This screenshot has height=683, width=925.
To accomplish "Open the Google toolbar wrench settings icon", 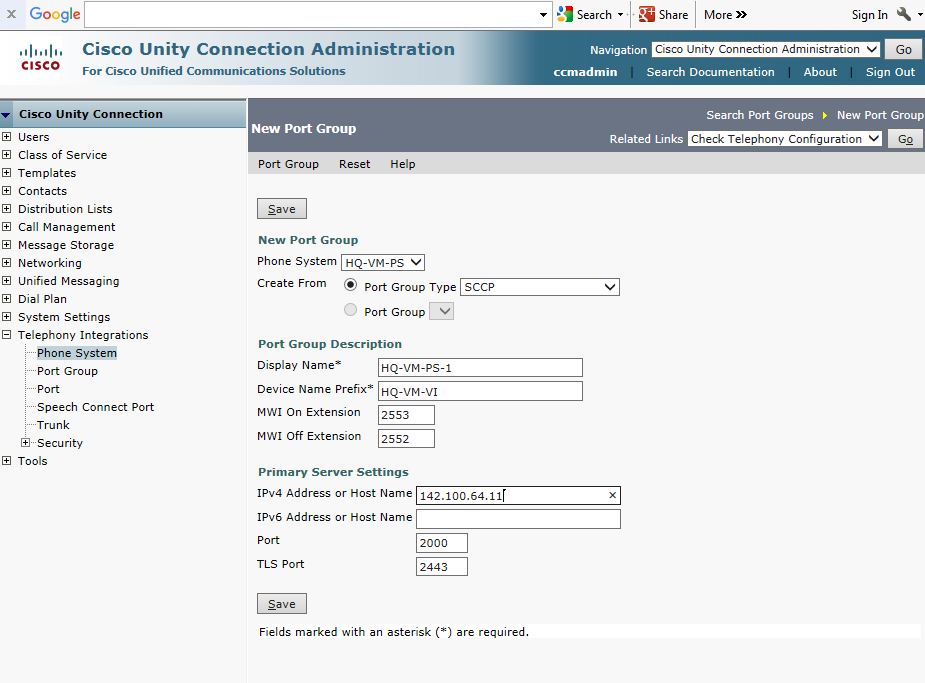I will click(904, 14).
